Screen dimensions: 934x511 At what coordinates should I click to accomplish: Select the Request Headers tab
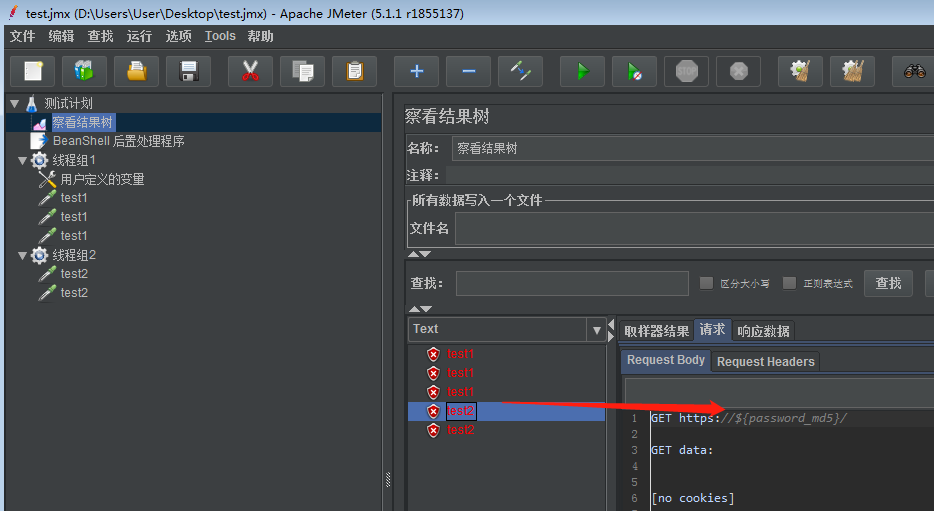(x=765, y=362)
